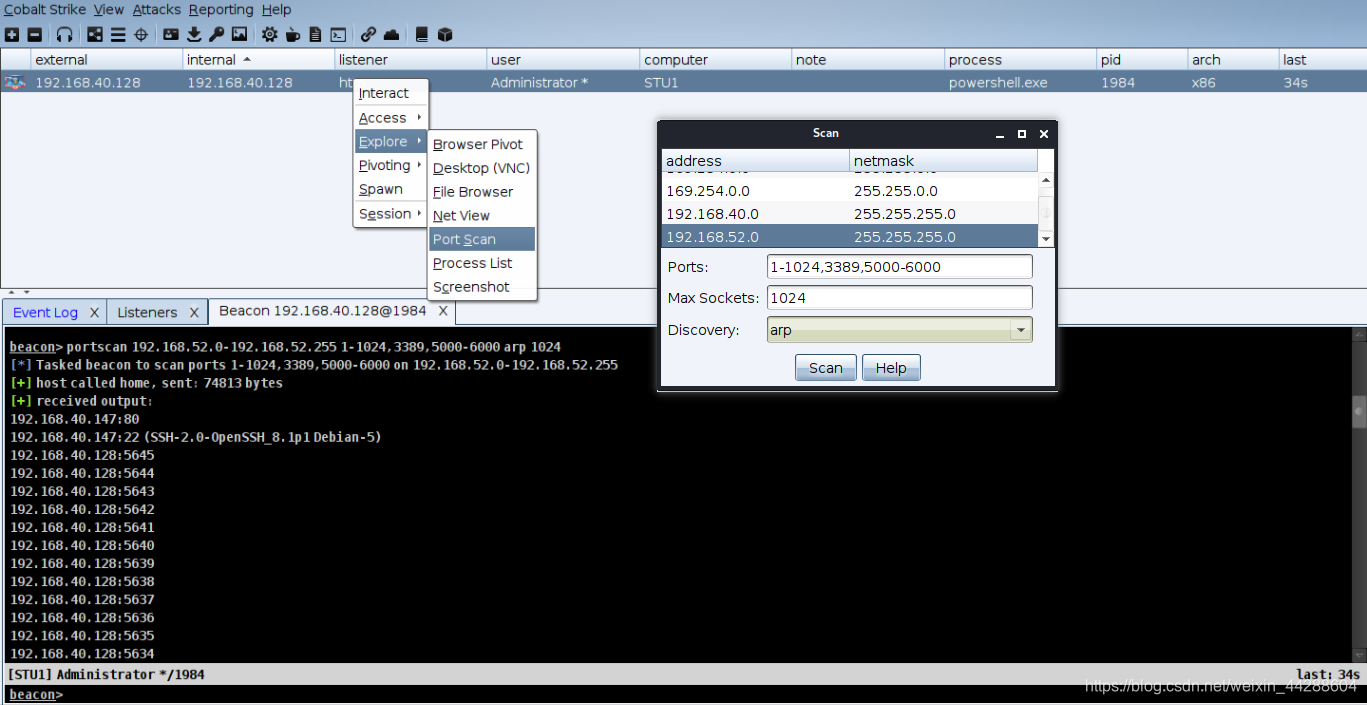1367x705 pixels.
Task: Close the Event Log tab
Action: [94, 313]
